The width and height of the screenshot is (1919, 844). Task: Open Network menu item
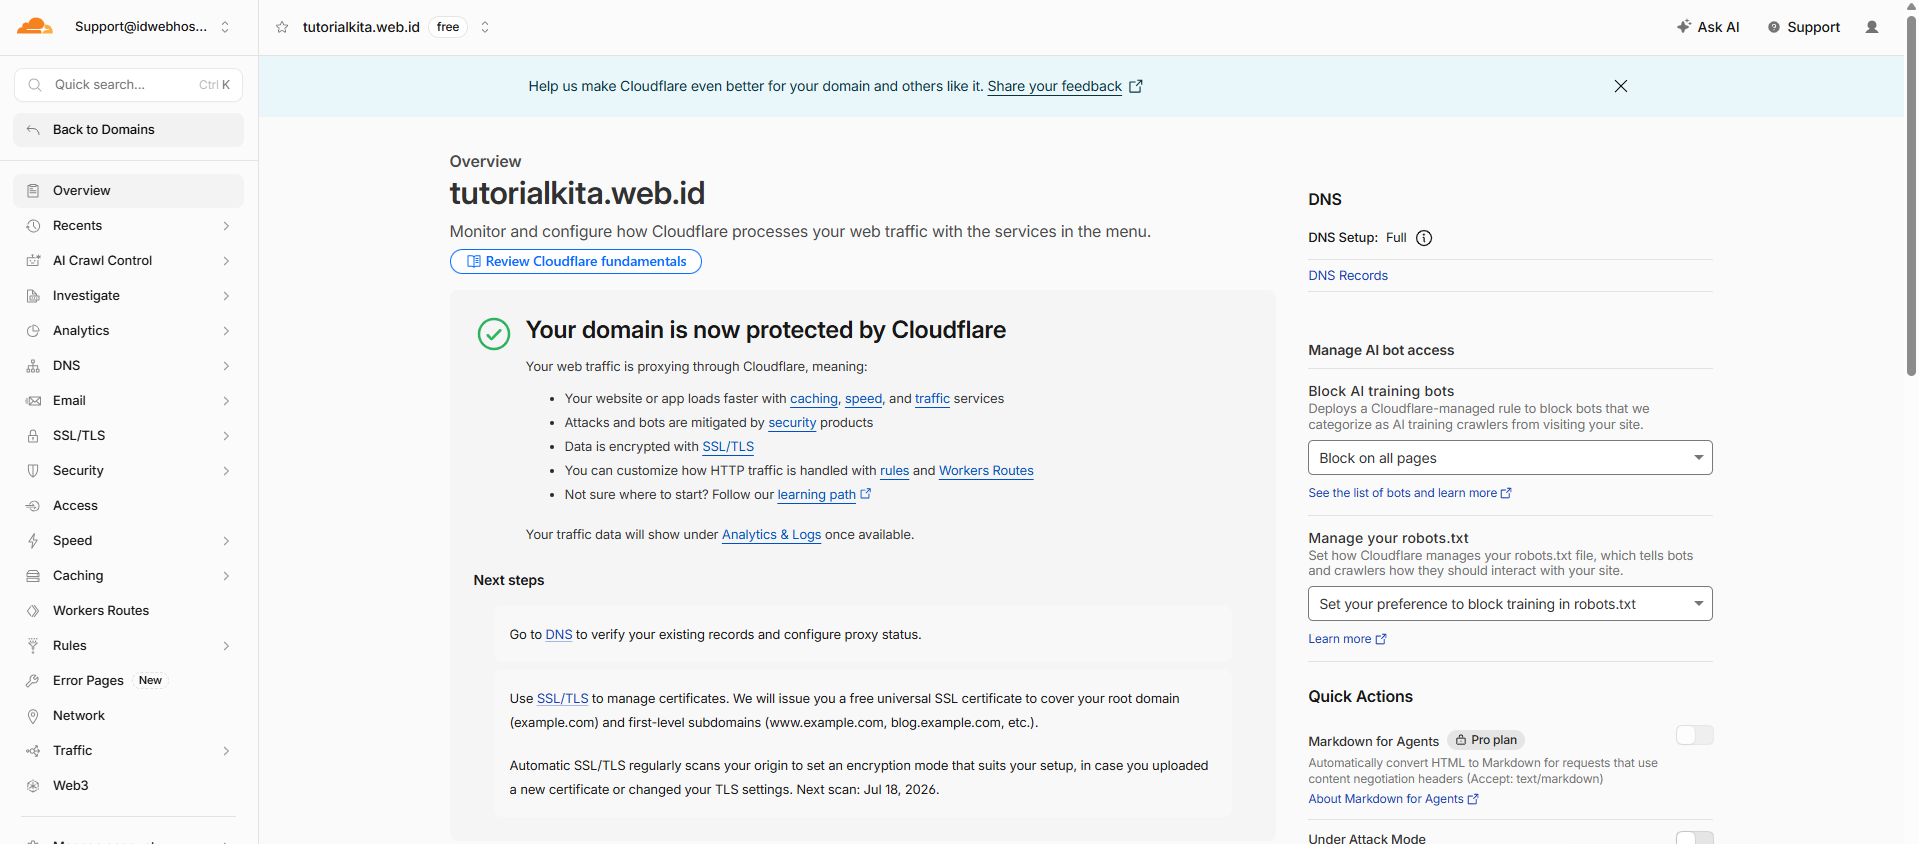tap(128, 716)
